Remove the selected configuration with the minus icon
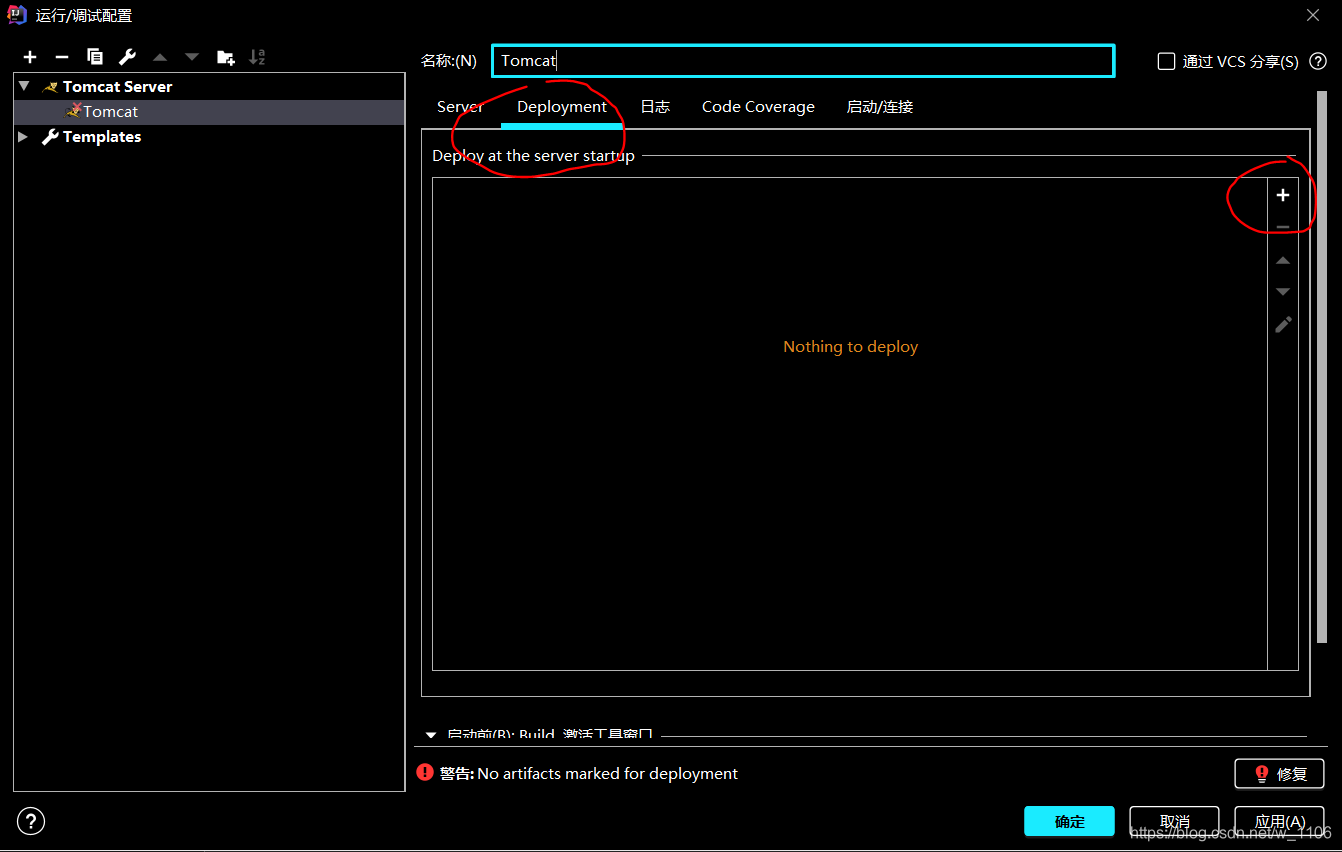 (x=62, y=57)
